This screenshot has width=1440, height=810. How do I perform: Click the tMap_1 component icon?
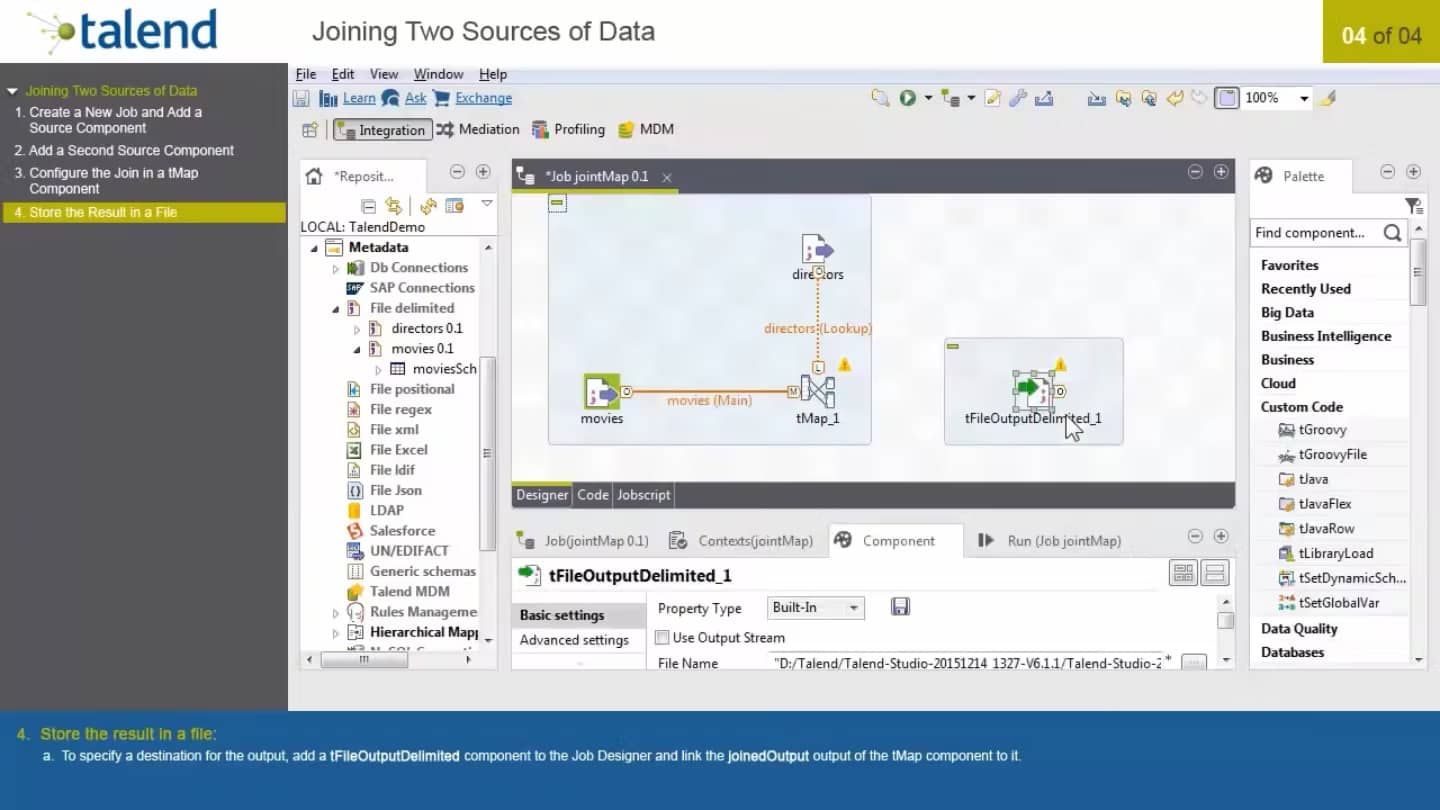(818, 392)
